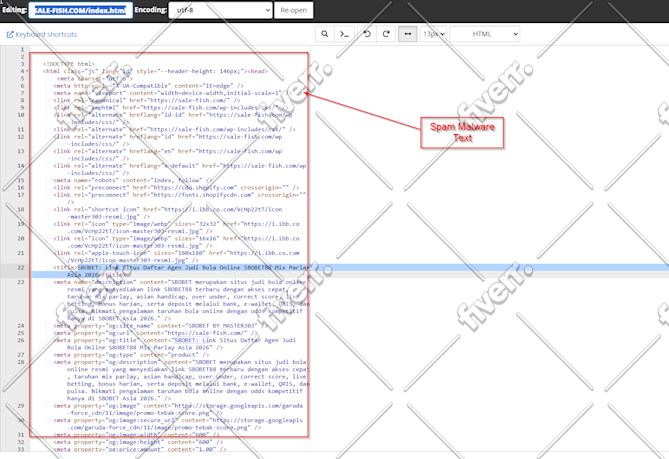Click the viewport meta tag line
The image size is (669, 459).
pyautogui.click(x=173, y=93)
